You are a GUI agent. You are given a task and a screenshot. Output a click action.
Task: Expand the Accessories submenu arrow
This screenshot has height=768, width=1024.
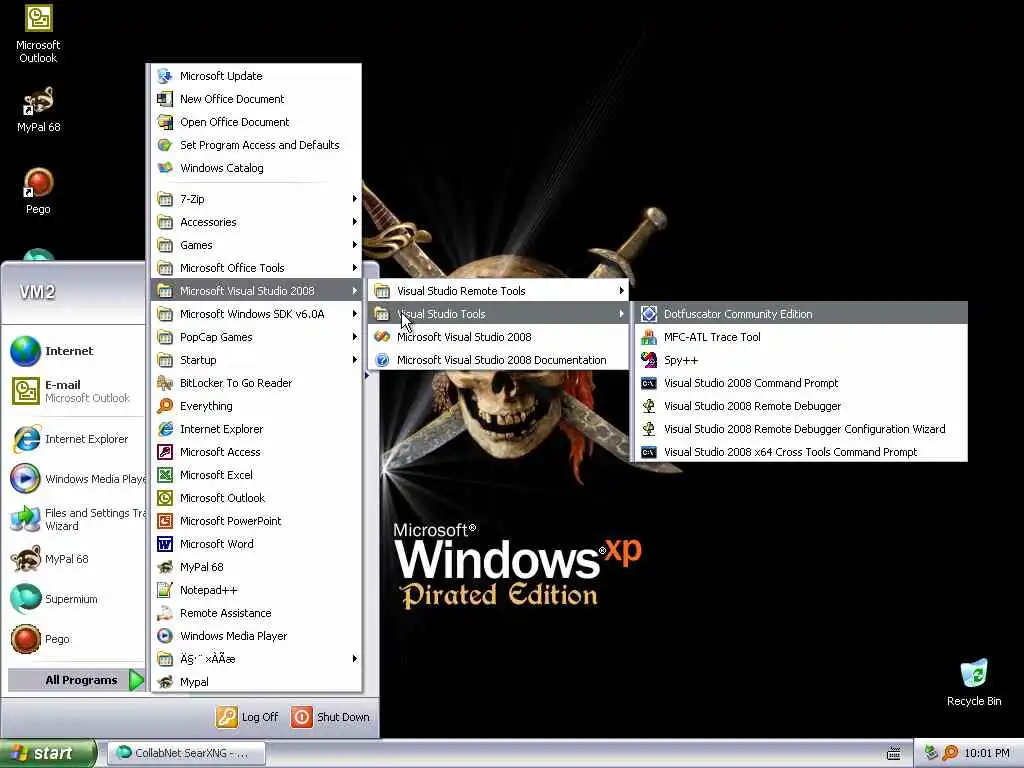[354, 222]
